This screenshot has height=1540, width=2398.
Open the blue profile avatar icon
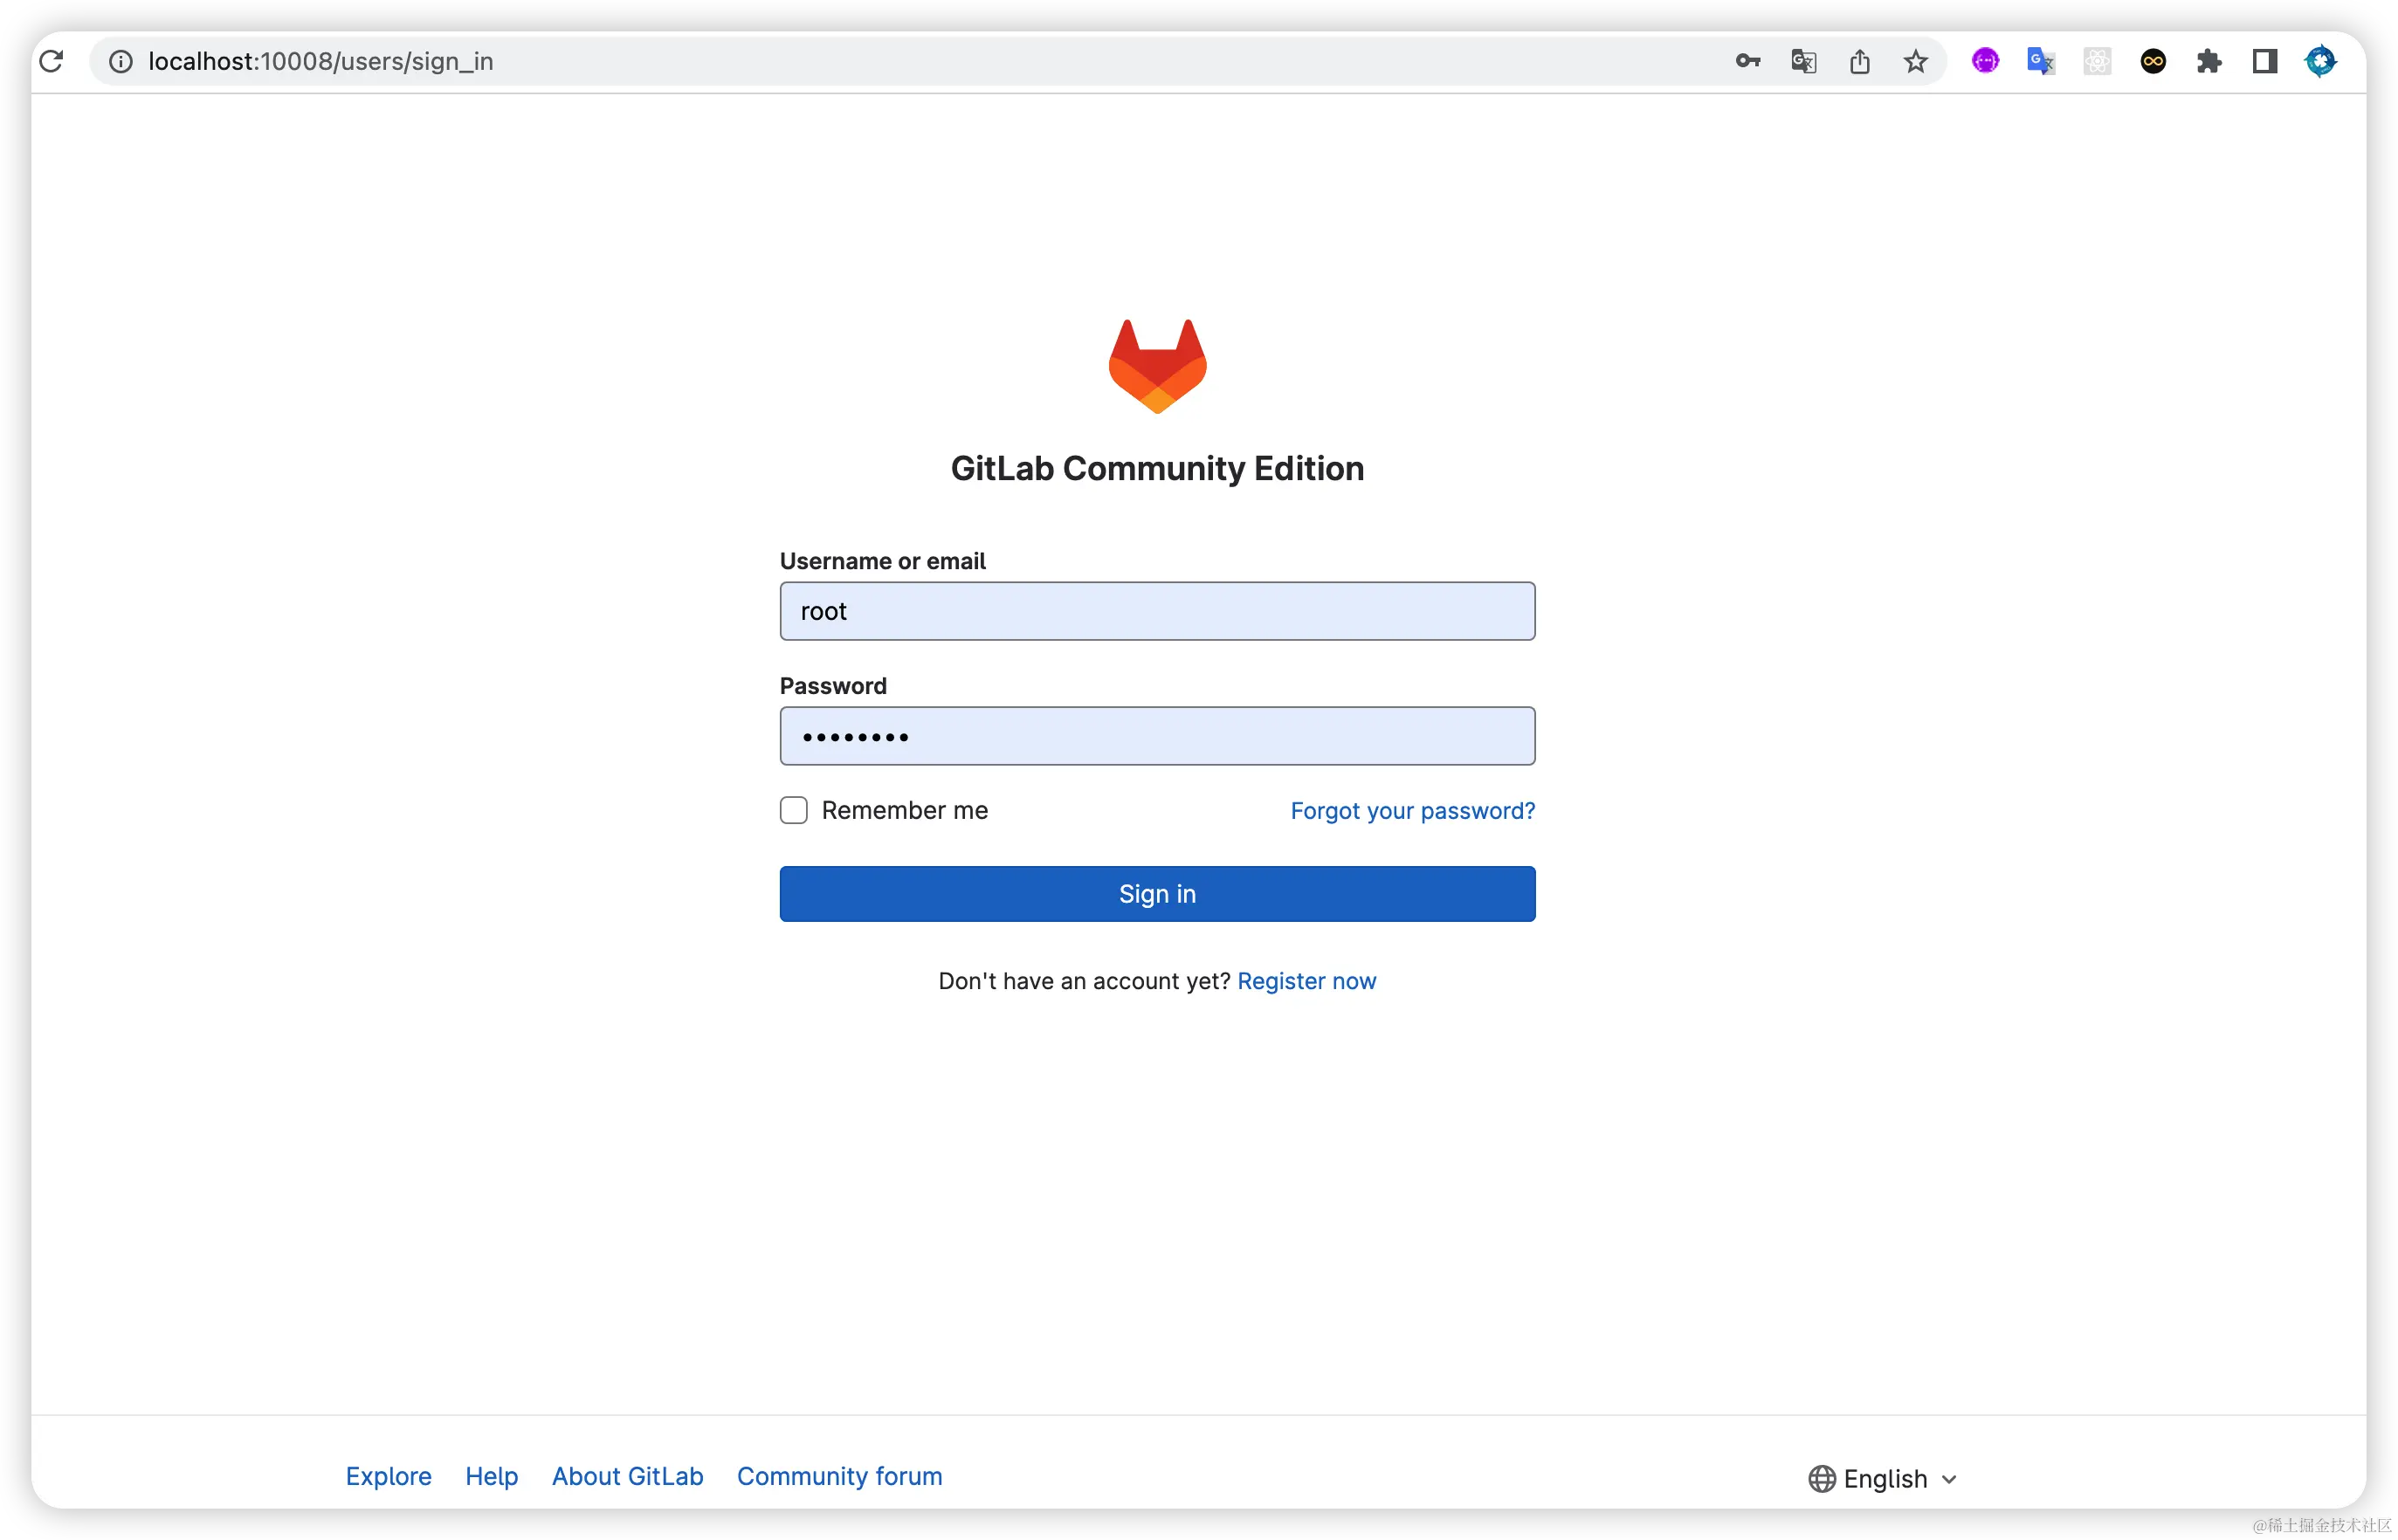tap(2321, 61)
